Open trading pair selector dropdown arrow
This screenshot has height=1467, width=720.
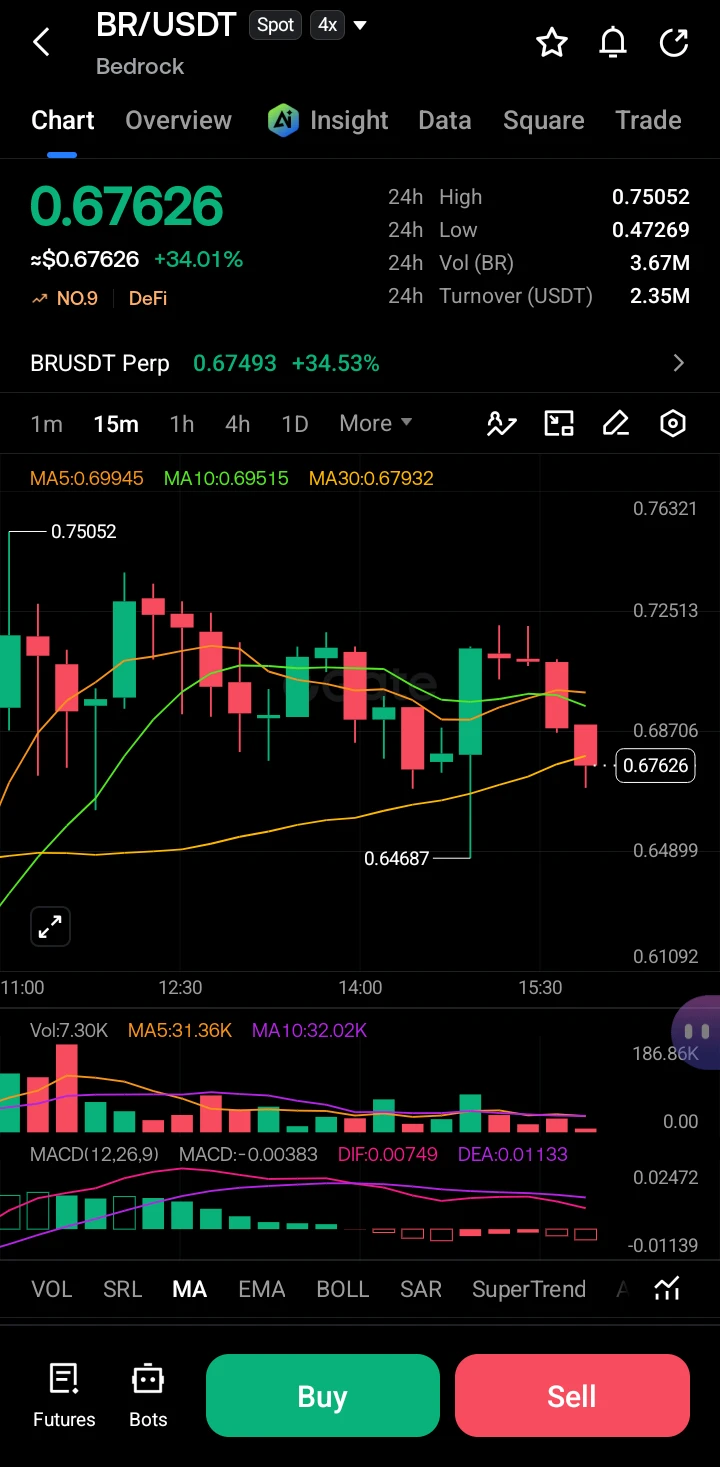click(360, 25)
